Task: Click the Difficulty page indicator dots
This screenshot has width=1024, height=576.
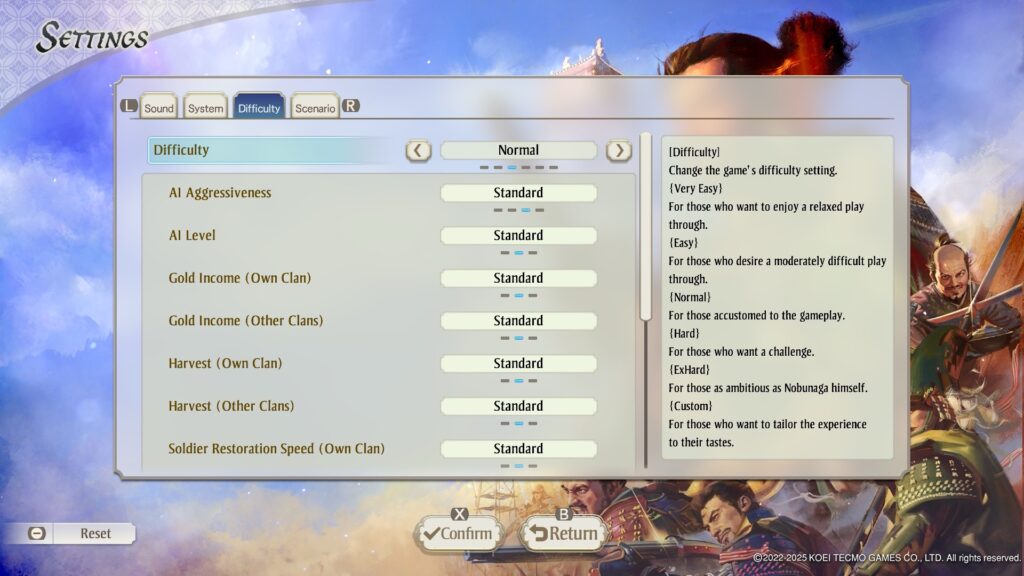Action: pyautogui.click(x=519, y=168)
